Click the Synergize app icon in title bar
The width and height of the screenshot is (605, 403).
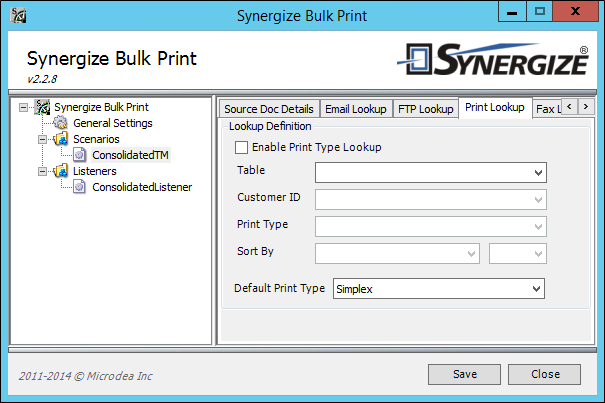[x=18, y=15]
